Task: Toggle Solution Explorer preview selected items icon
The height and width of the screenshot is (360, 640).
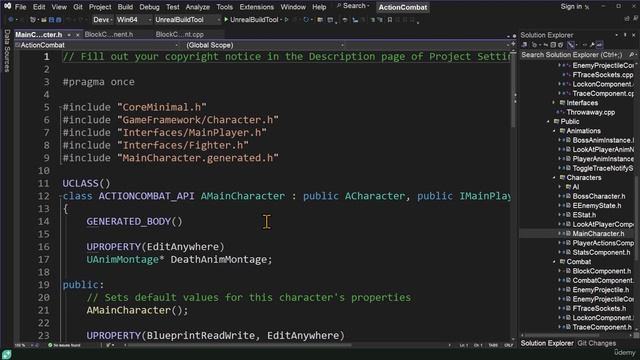Action: pos(599,45)
